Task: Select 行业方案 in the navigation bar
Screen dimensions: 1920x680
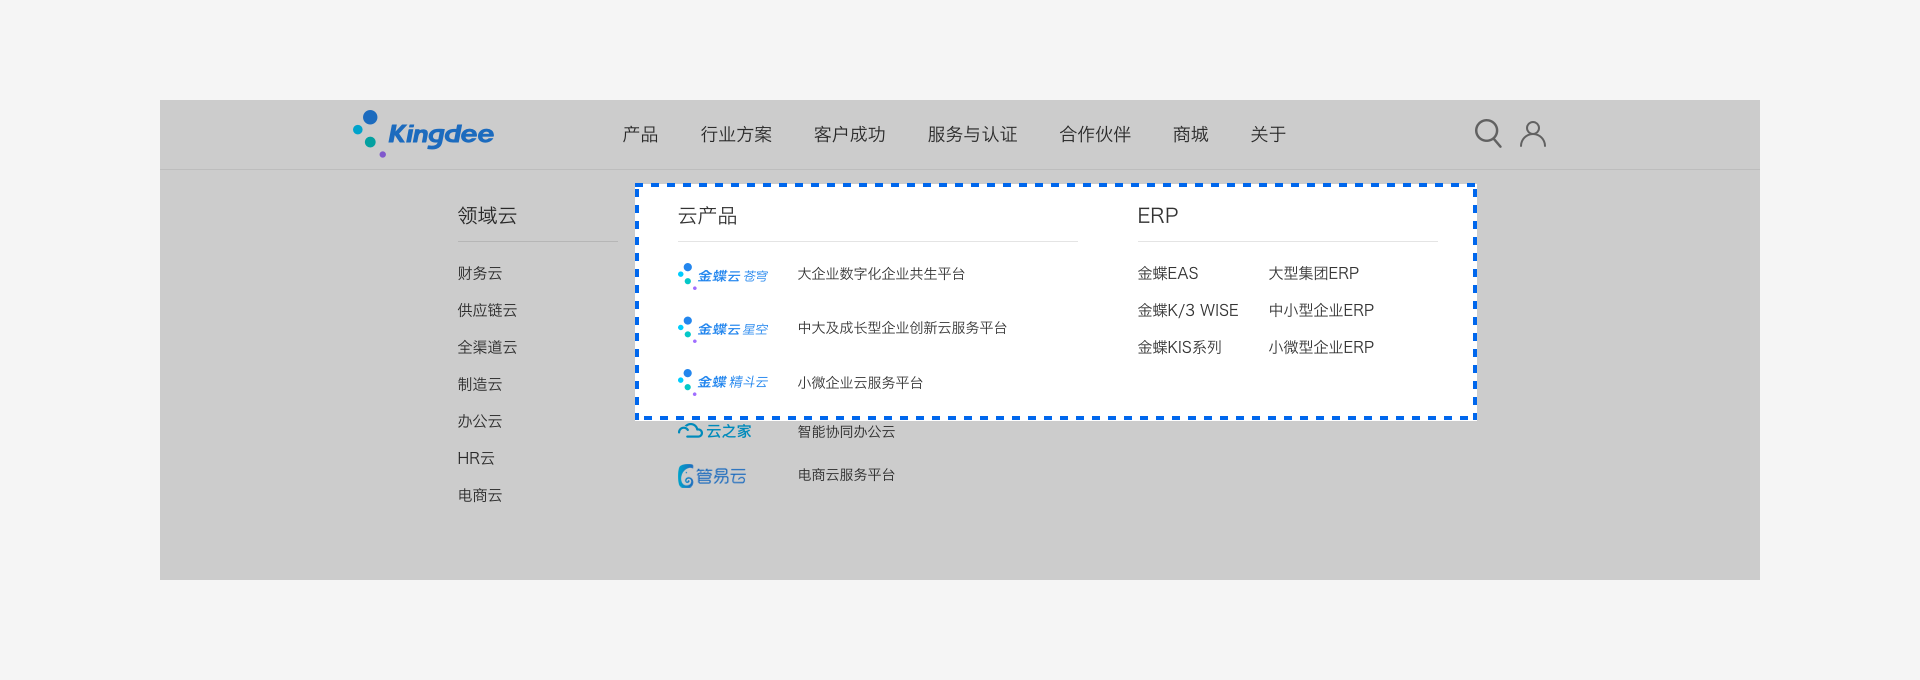Action: pos(736,134)
